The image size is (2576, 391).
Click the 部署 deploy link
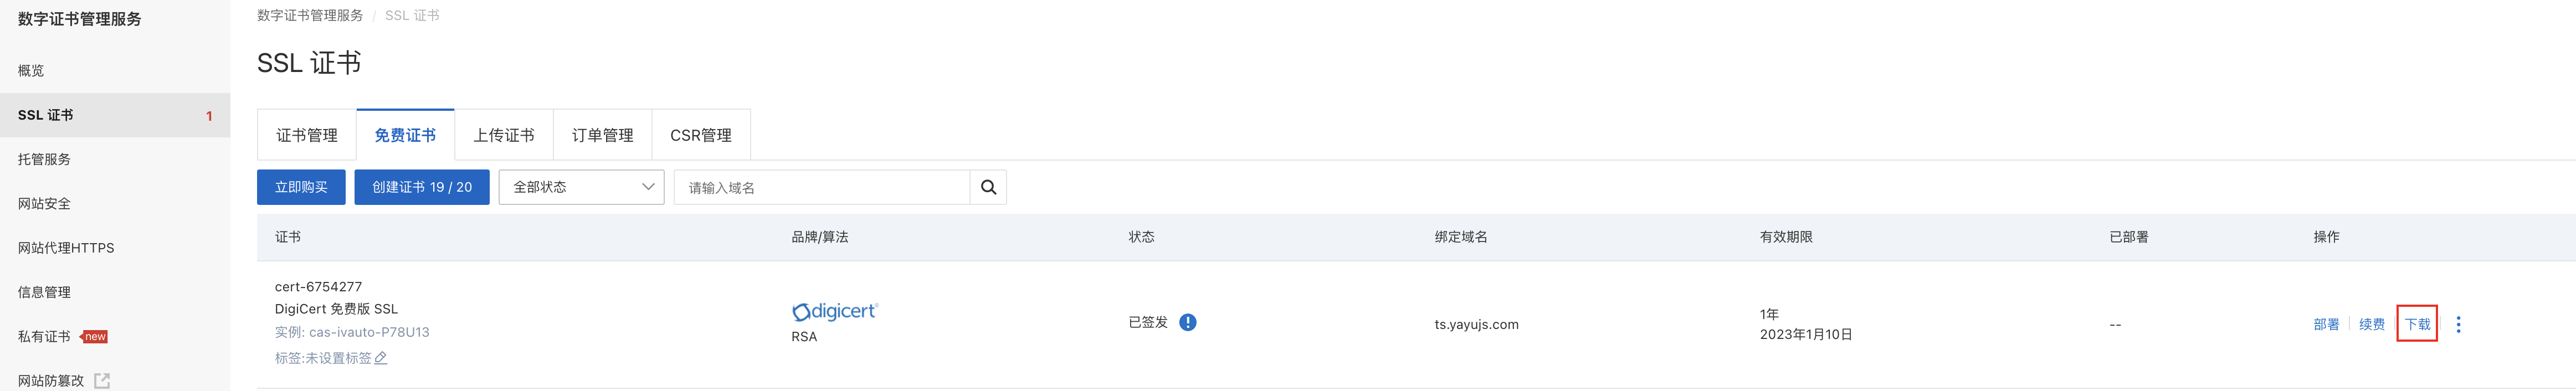(2326, 324)
